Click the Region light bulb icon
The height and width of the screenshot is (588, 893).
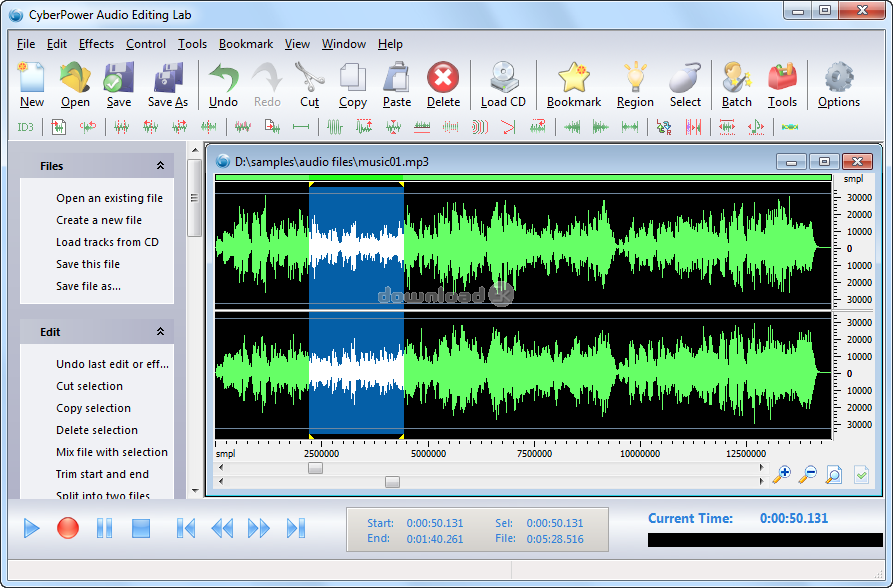coord(635,77)
